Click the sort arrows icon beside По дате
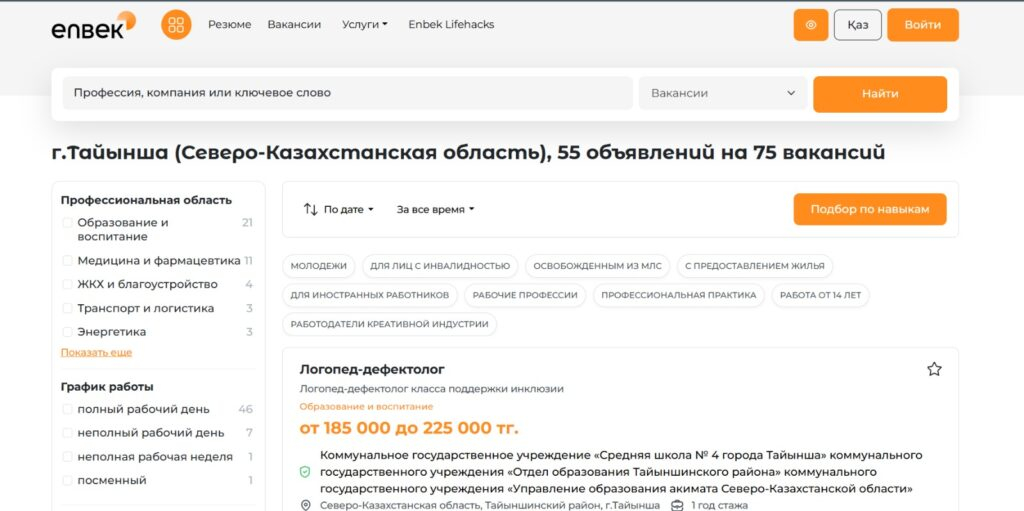The height and width of the screenshot is (511, 1024). click(x=310, y=209)
